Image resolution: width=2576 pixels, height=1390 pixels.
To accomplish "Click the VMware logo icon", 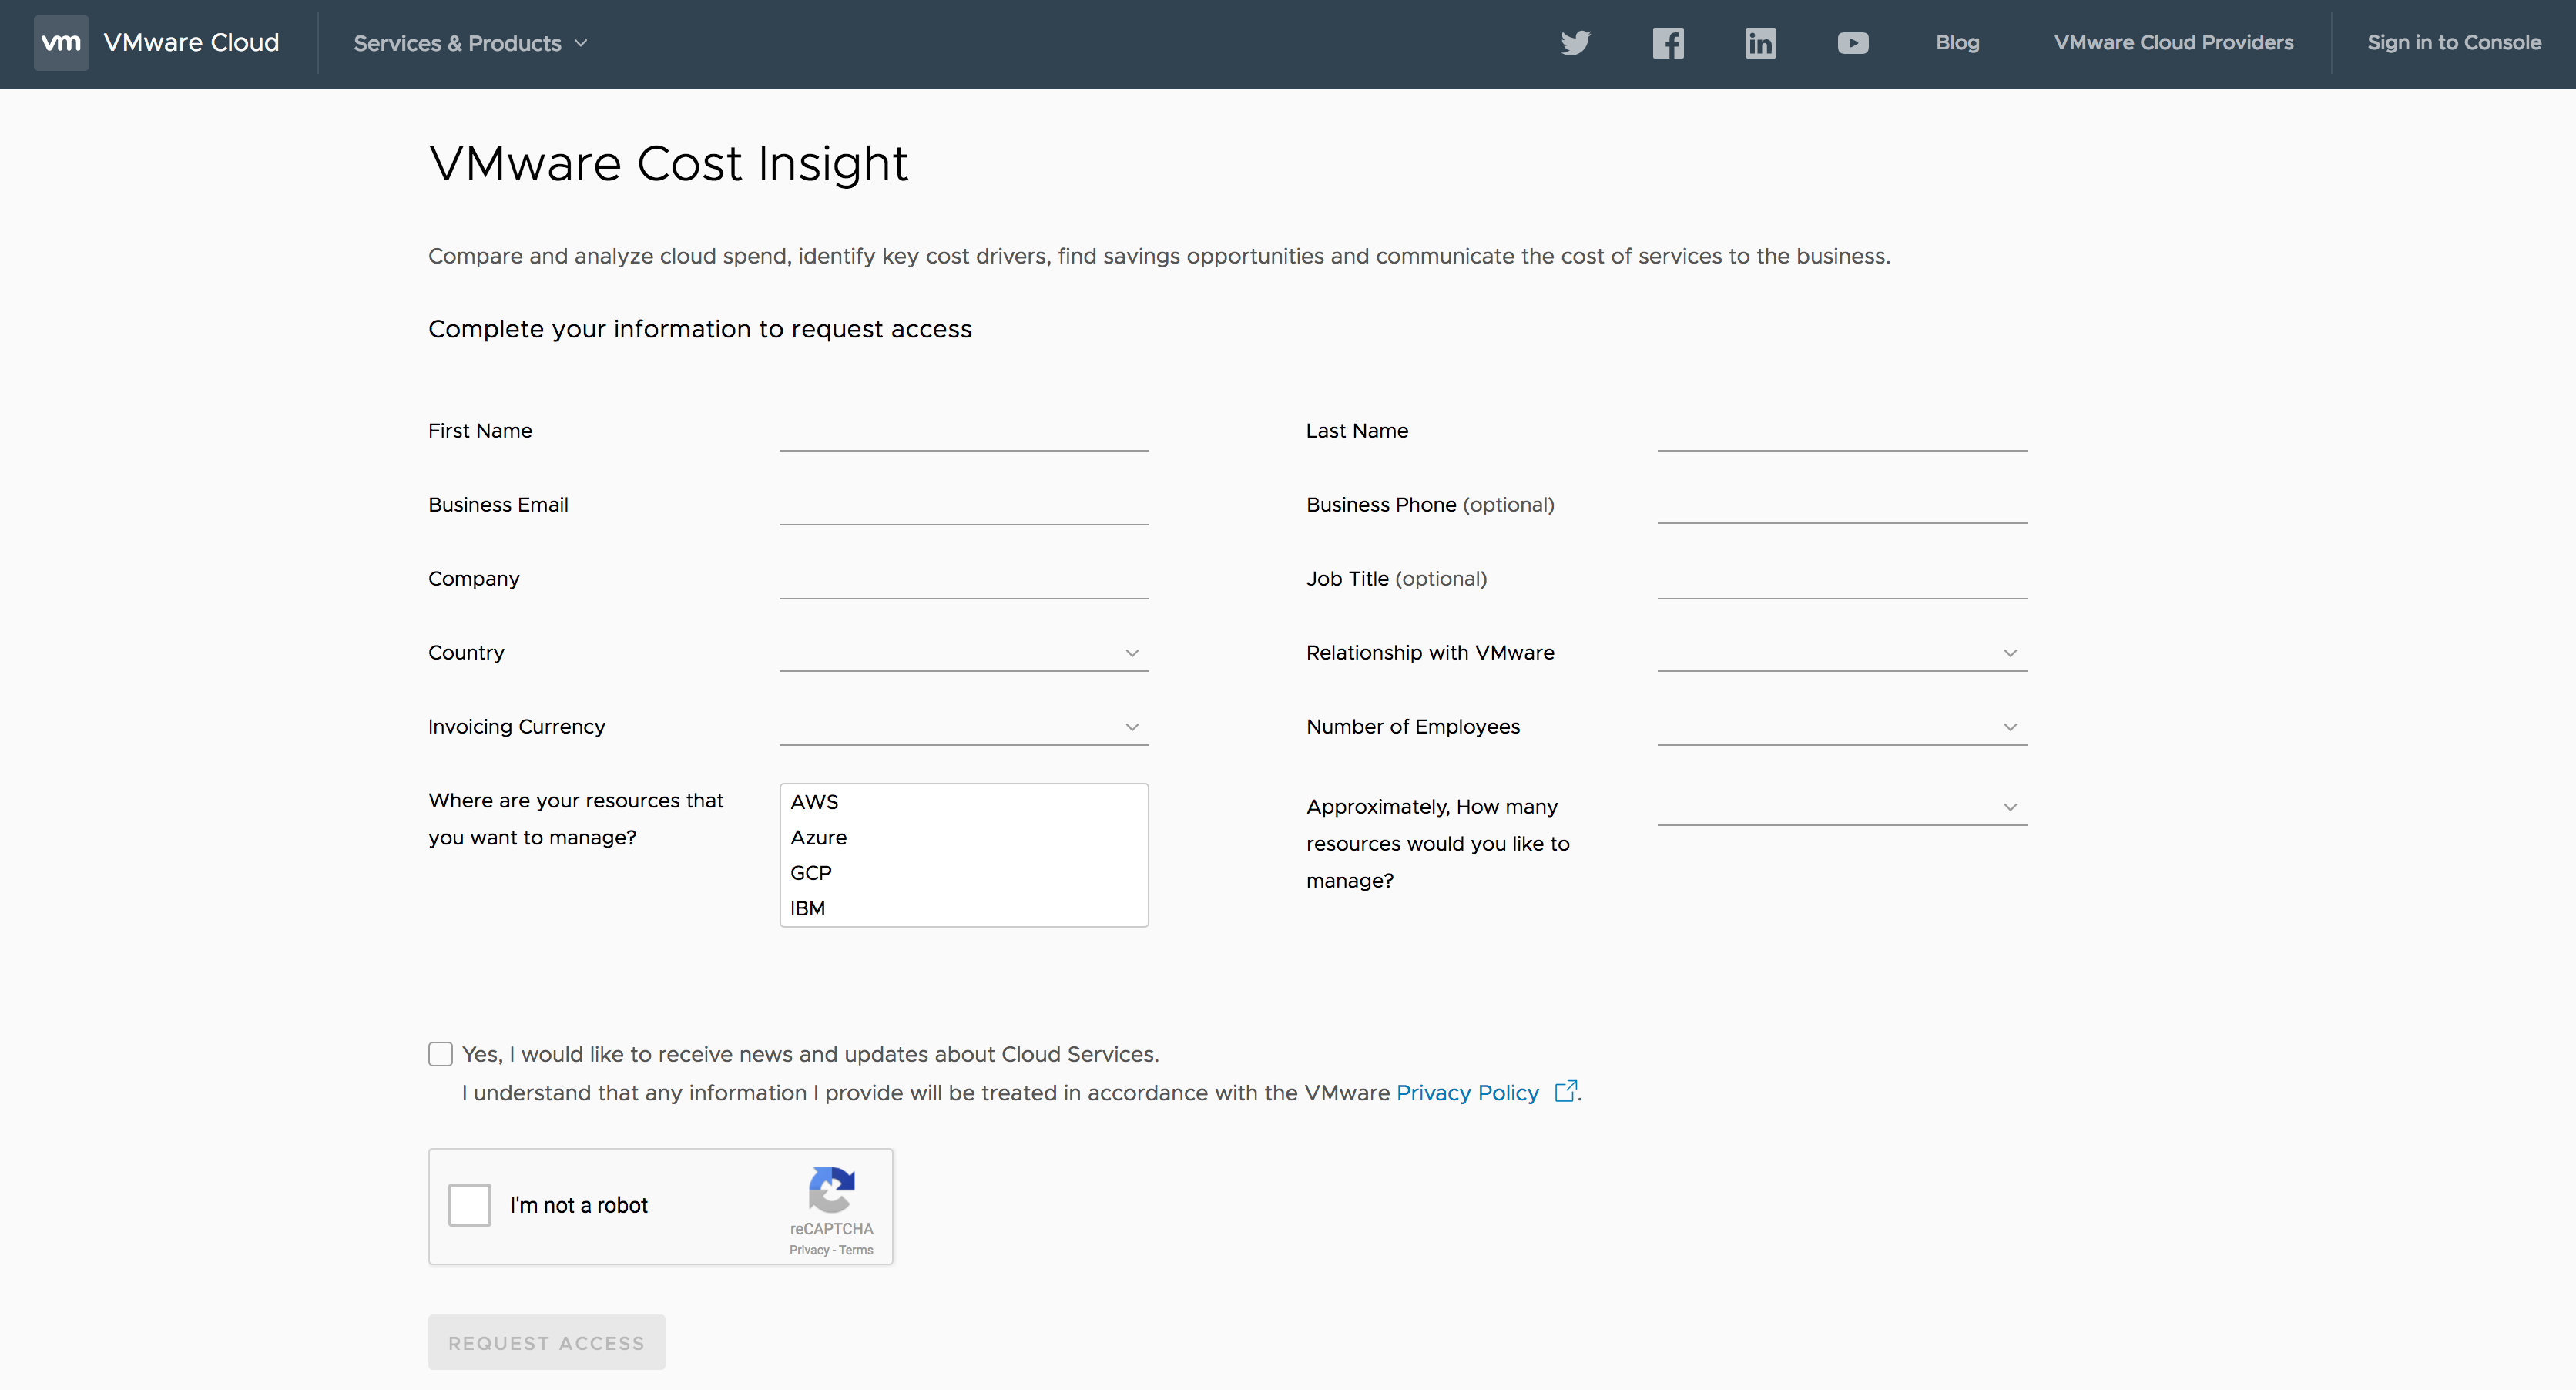I will pyautogui.click(x=61, y=43).
